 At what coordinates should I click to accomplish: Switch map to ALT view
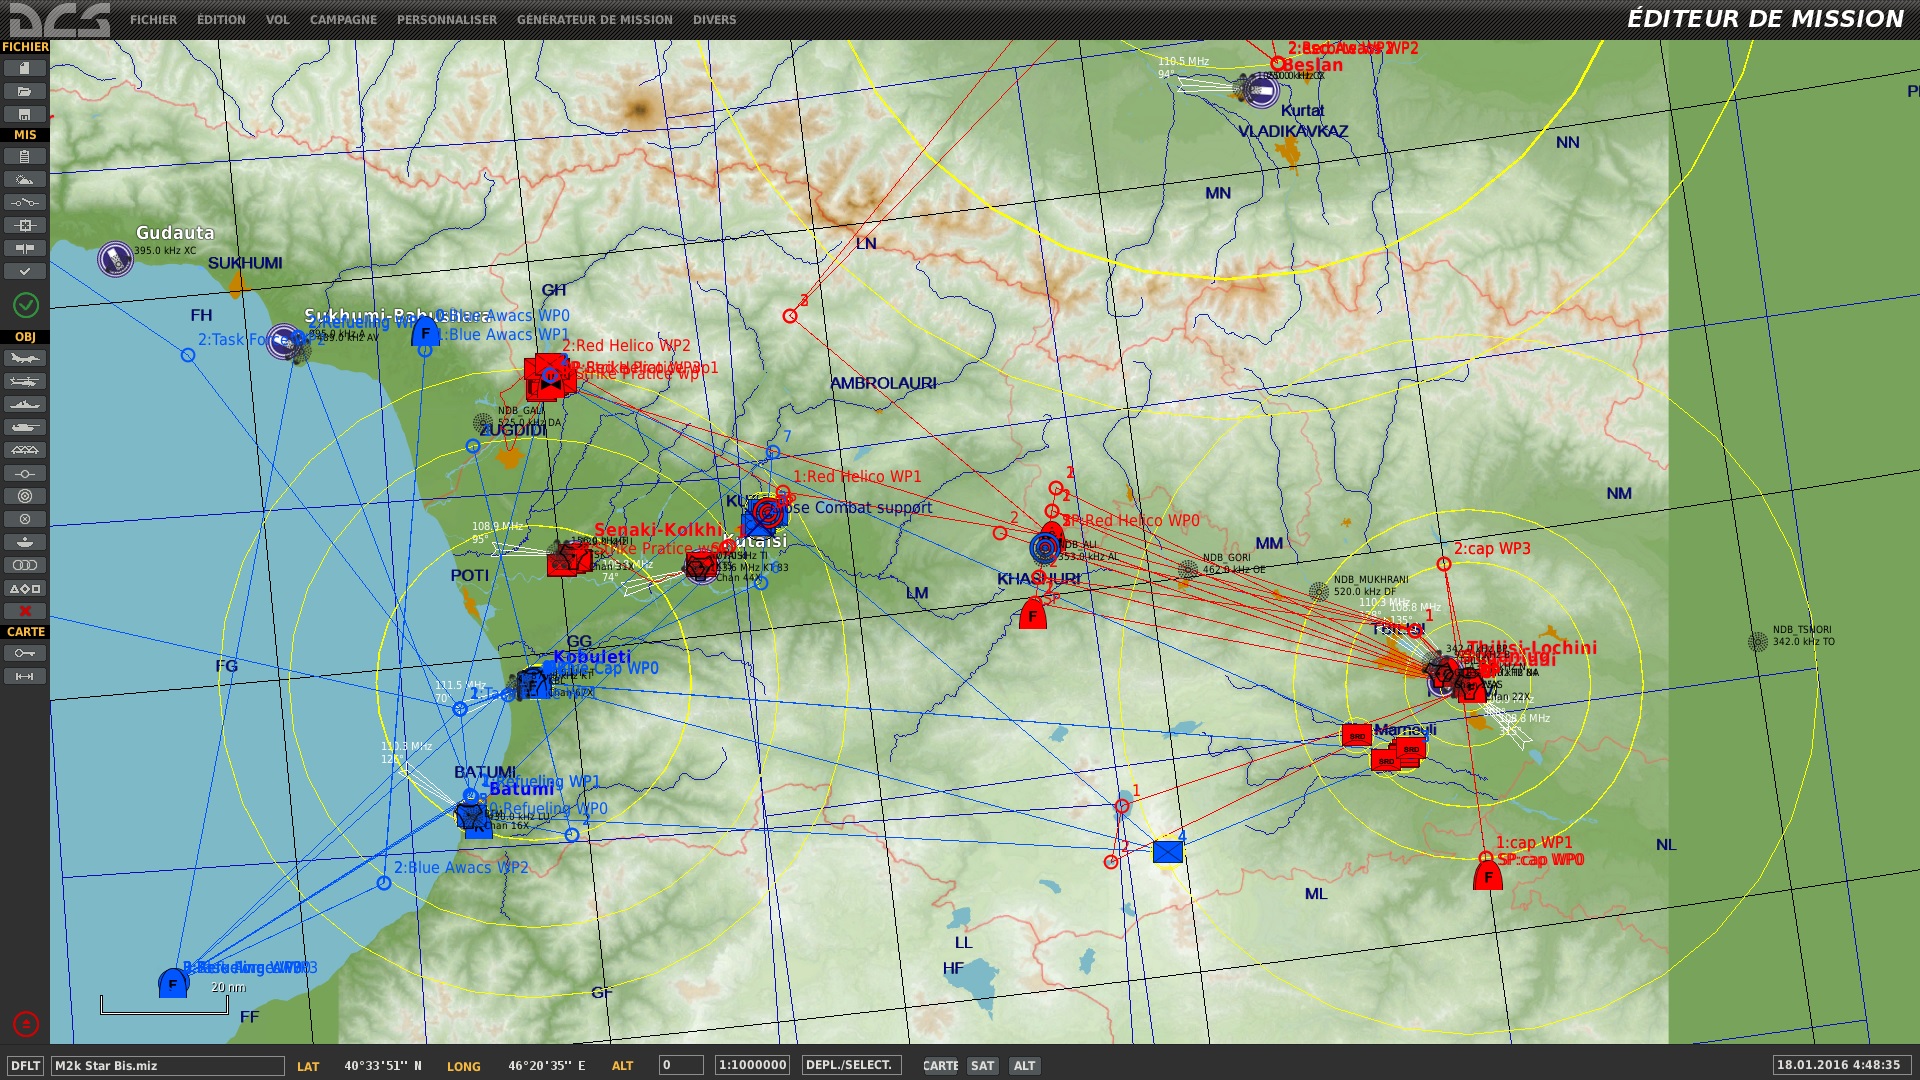(1024, 1066)
